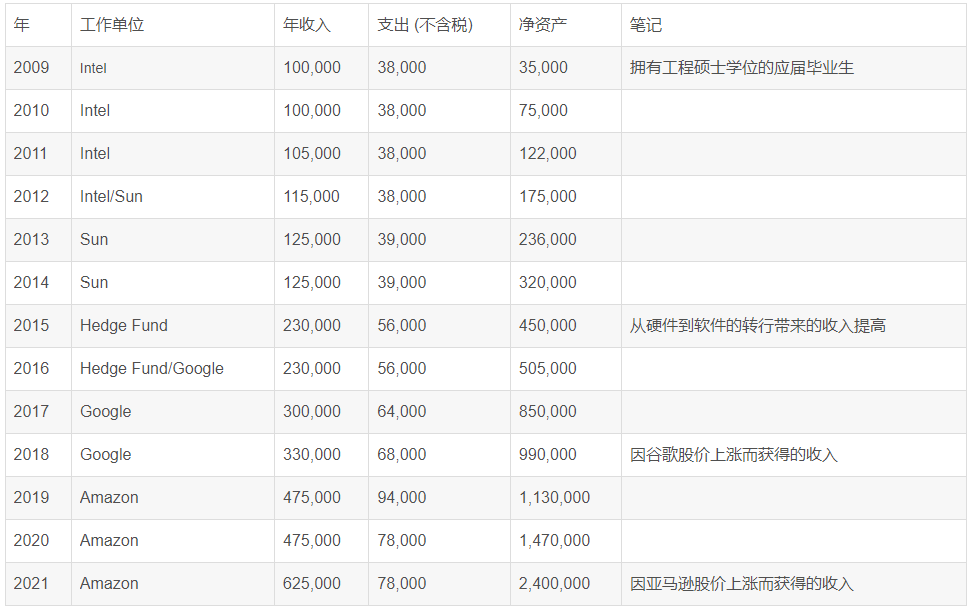The width and height of the screenshot is (972, 609).
Task: Click Sun in the 2014 row
Action: click(94, 282)
